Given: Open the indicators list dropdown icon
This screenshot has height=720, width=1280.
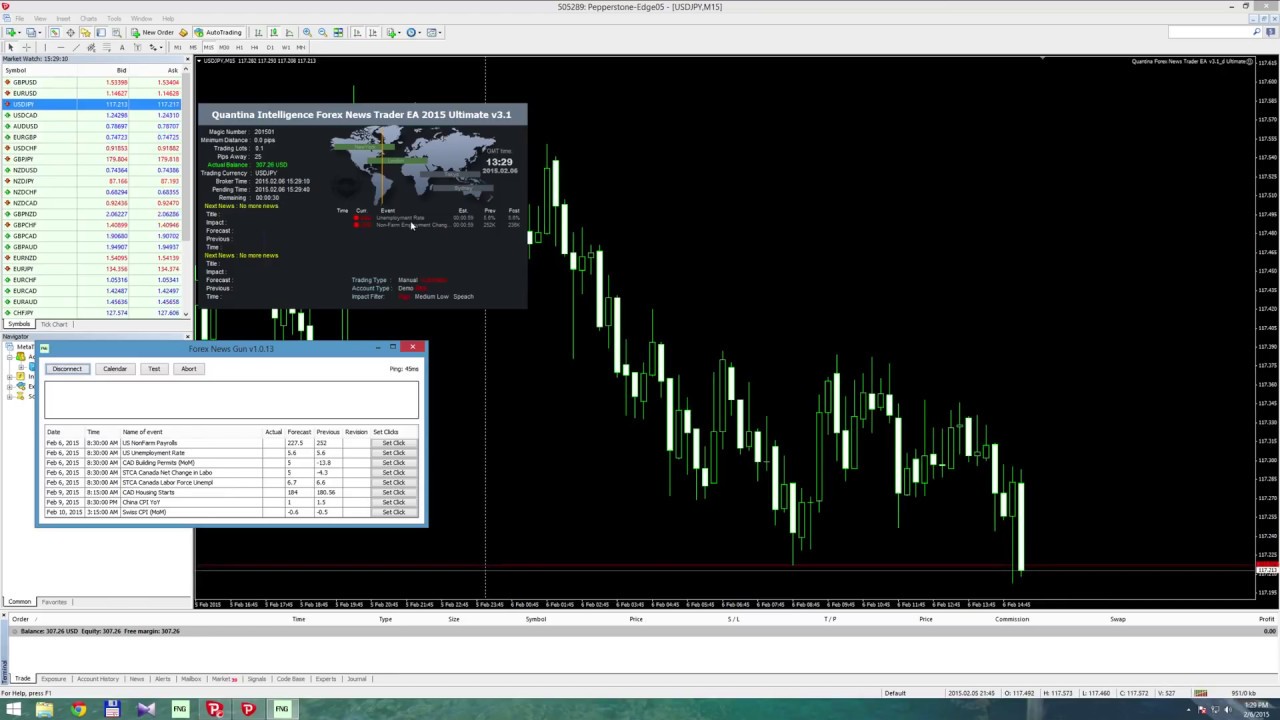Looking at the screenshot, I should click(393, 33).
